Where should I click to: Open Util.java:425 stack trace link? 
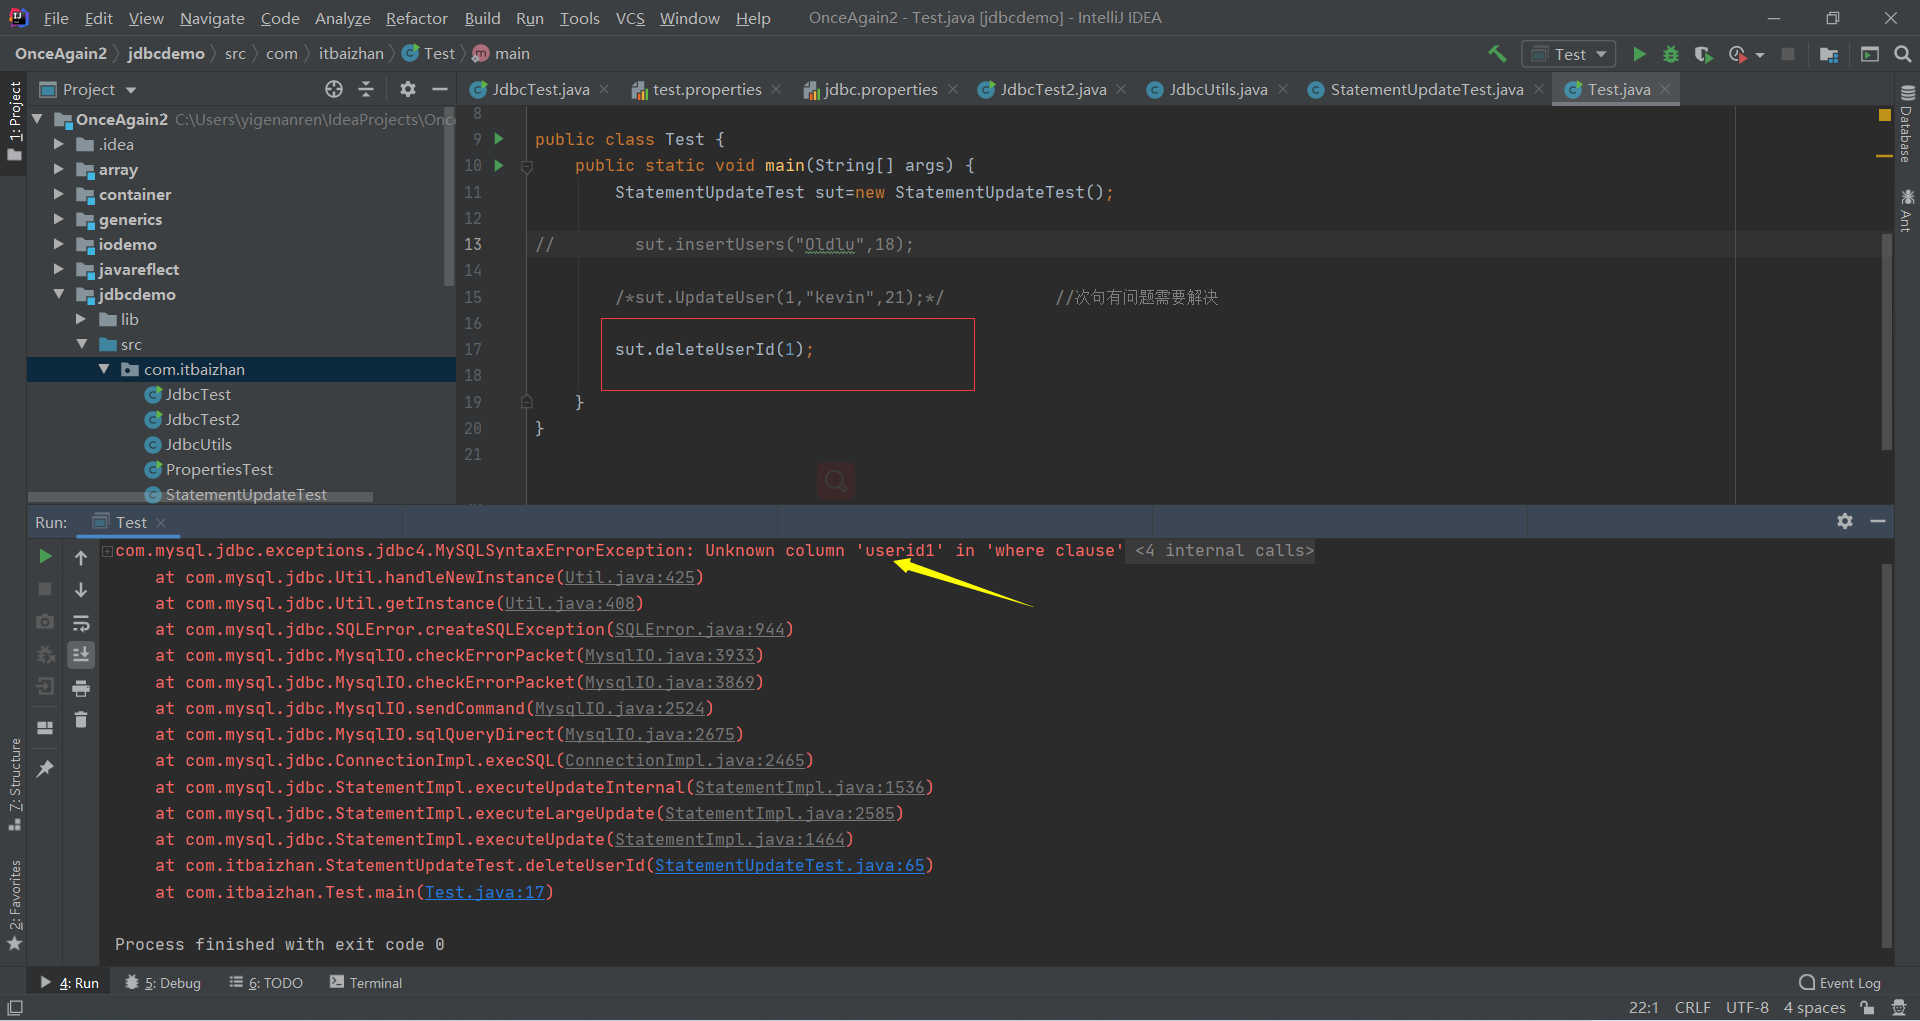click(x=630, y=577)
